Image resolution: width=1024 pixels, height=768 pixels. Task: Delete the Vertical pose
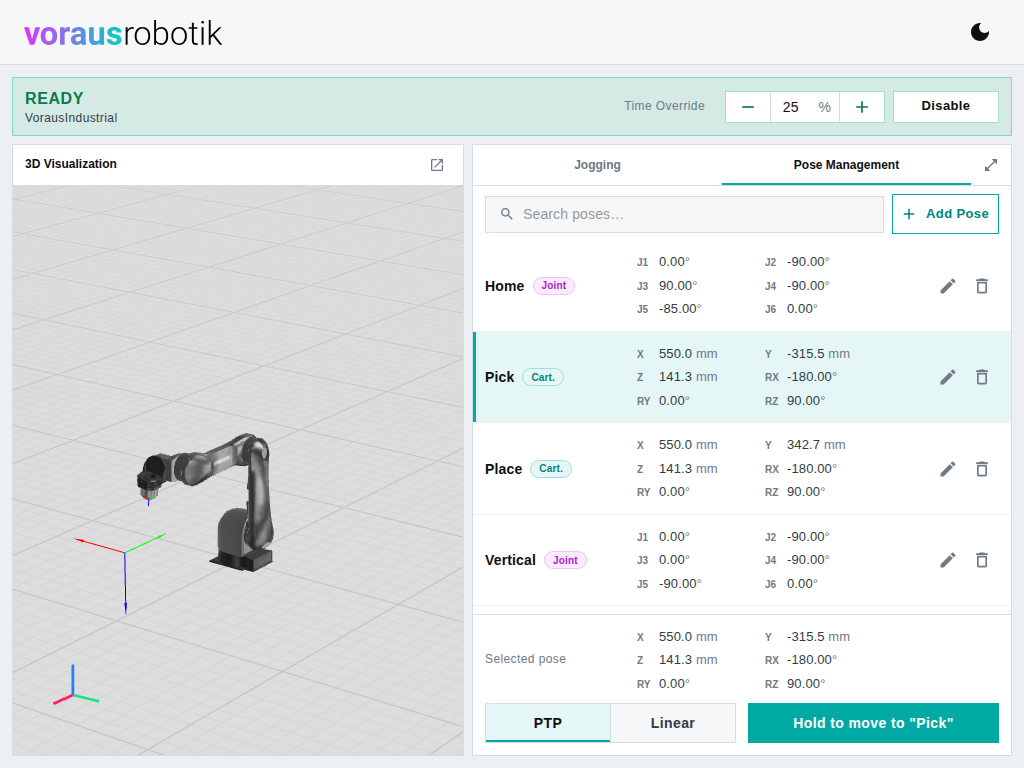pyautogui.click(x=982, y=560)
